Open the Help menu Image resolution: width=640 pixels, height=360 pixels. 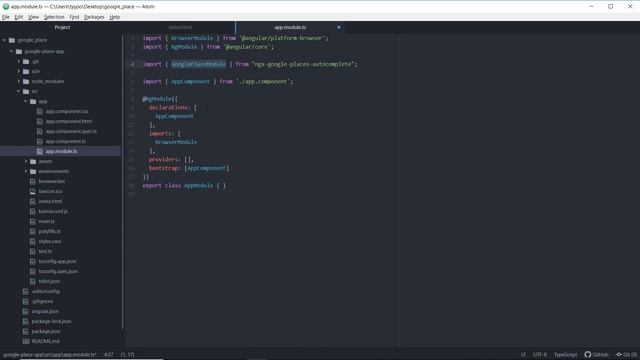click(115, 17)
